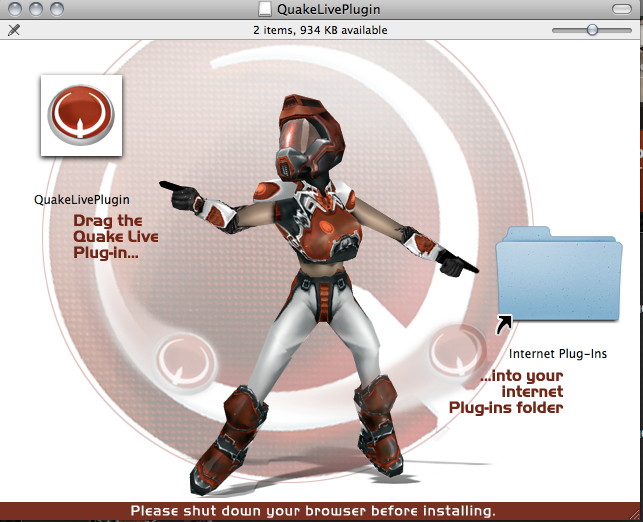Adjust the icon size slider
The image size is (643, 522).
[592, 30]
